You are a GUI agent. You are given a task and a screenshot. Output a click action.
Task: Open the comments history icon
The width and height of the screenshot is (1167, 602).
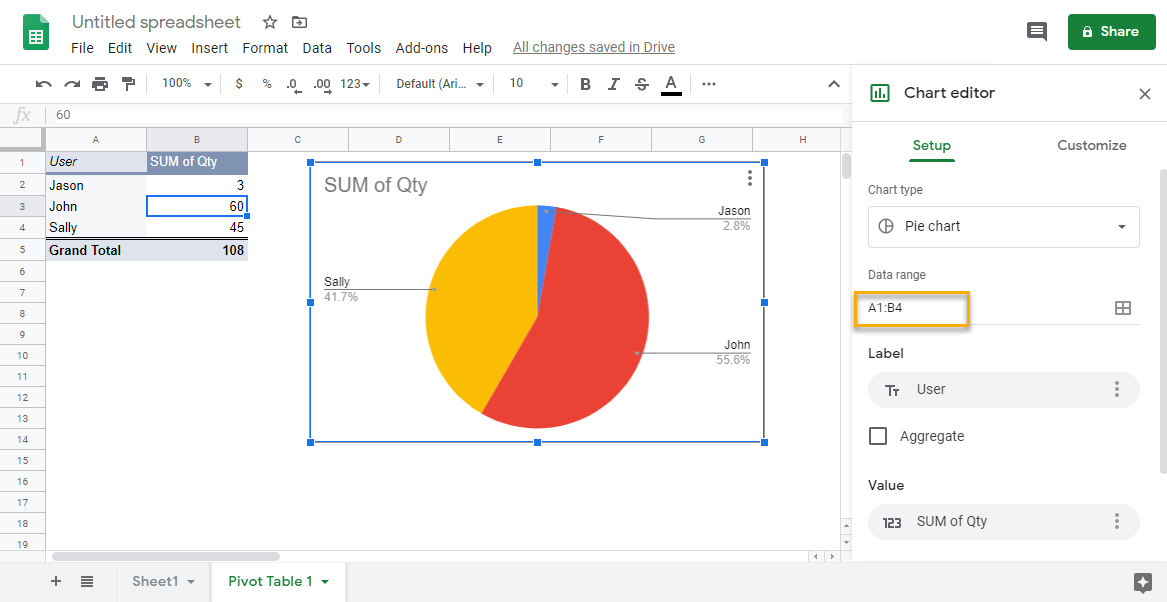coord(1037,31)
